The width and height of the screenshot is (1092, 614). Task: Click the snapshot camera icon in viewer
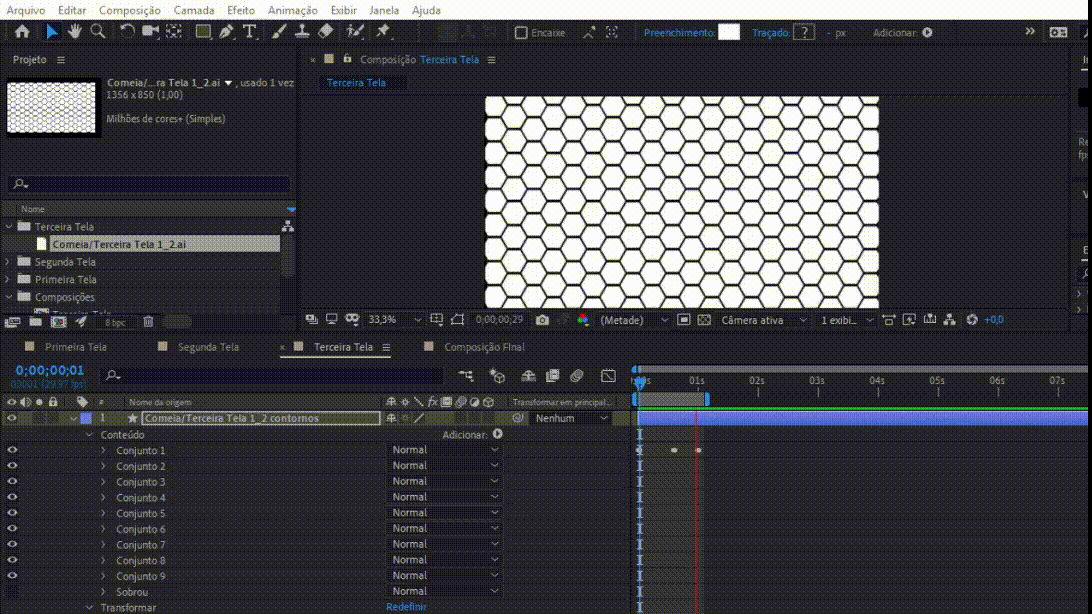point(542,320)
